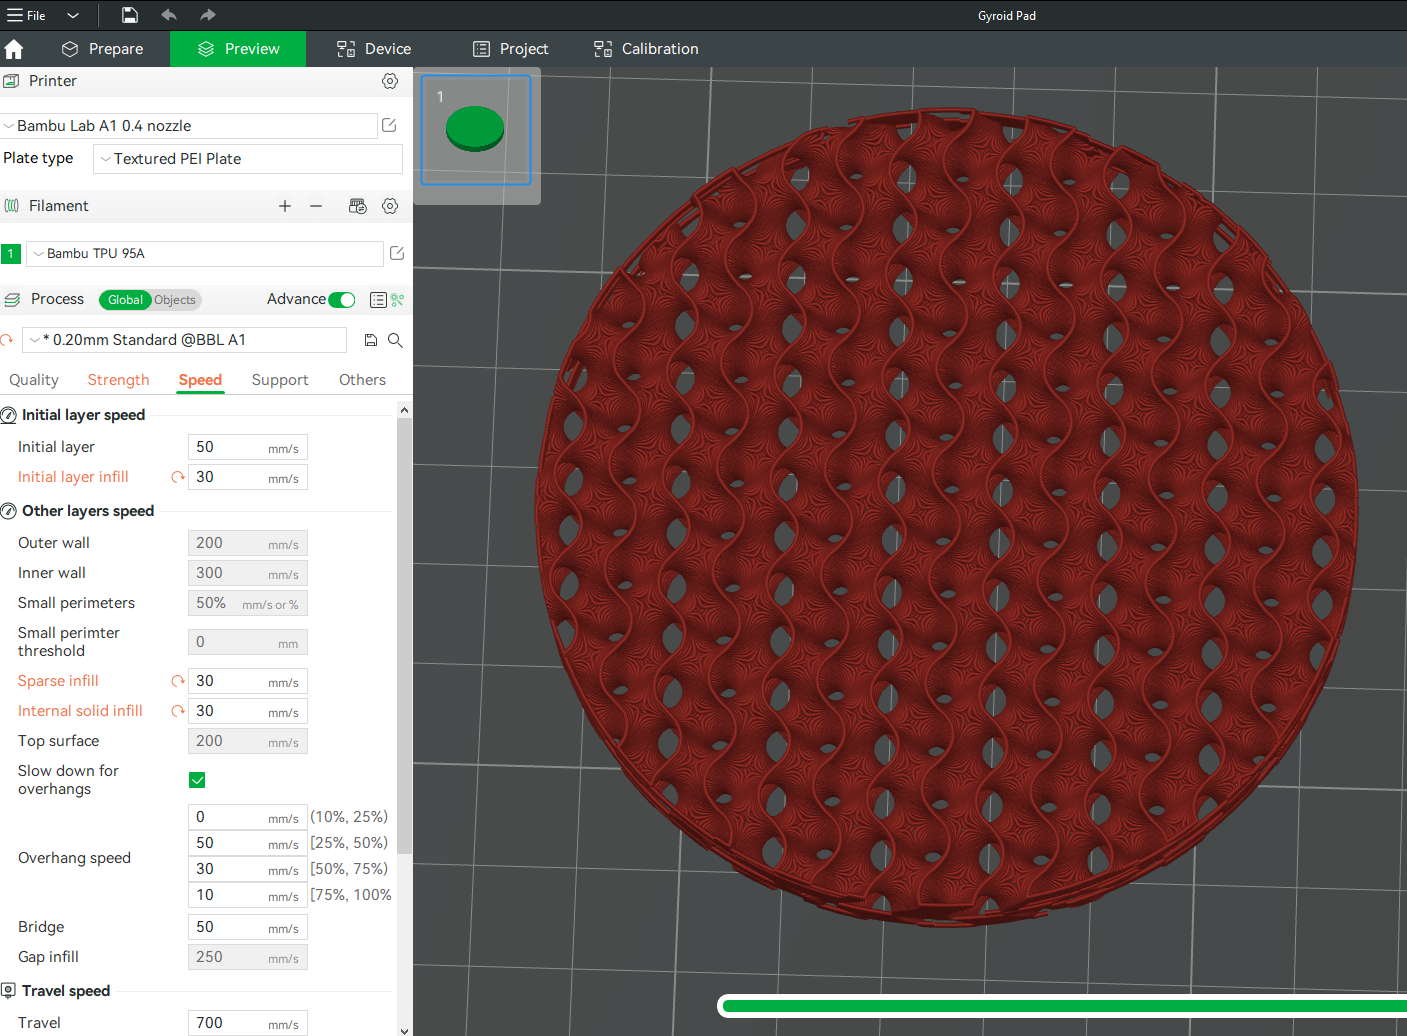Open printer settings gear icon
Screen dimensions: 1407x1036
[x=390, y=81]
